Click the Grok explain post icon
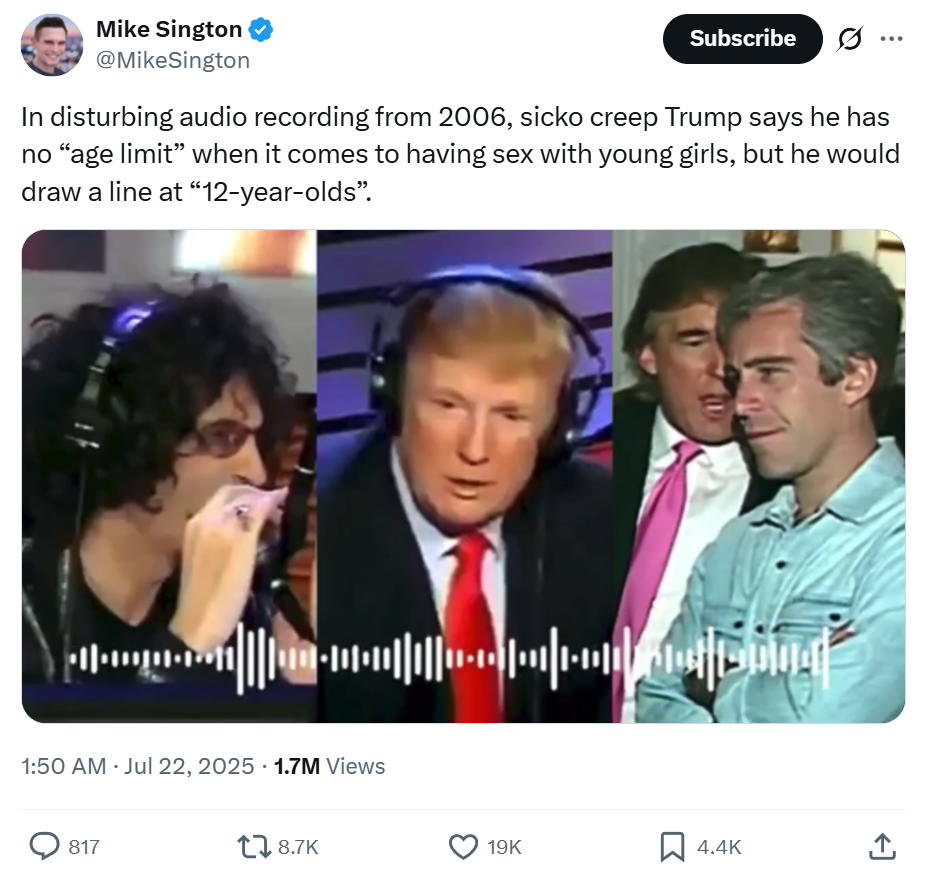The height and width of the screenshot is (873, 931). tap(850, 39)
